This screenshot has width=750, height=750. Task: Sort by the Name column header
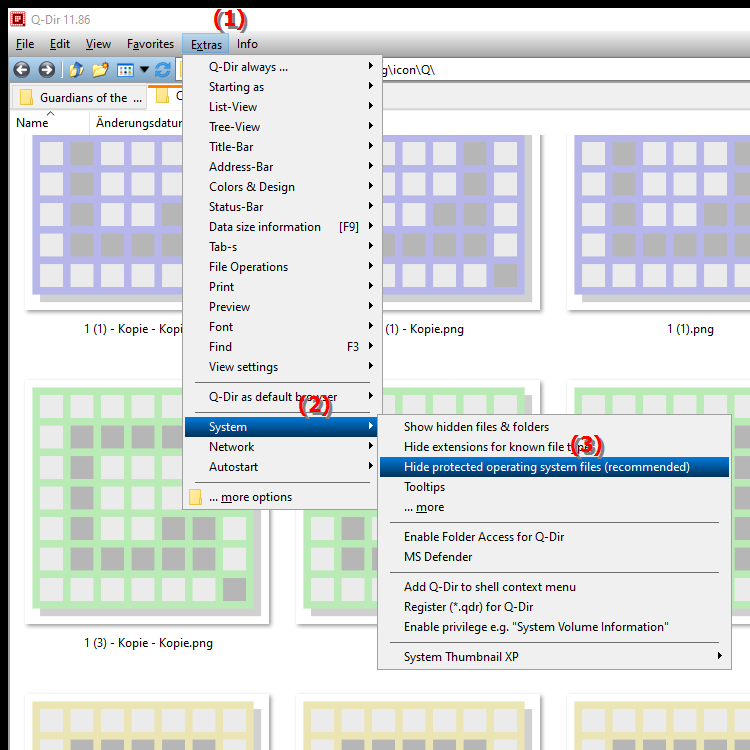[x=33, y=123]
